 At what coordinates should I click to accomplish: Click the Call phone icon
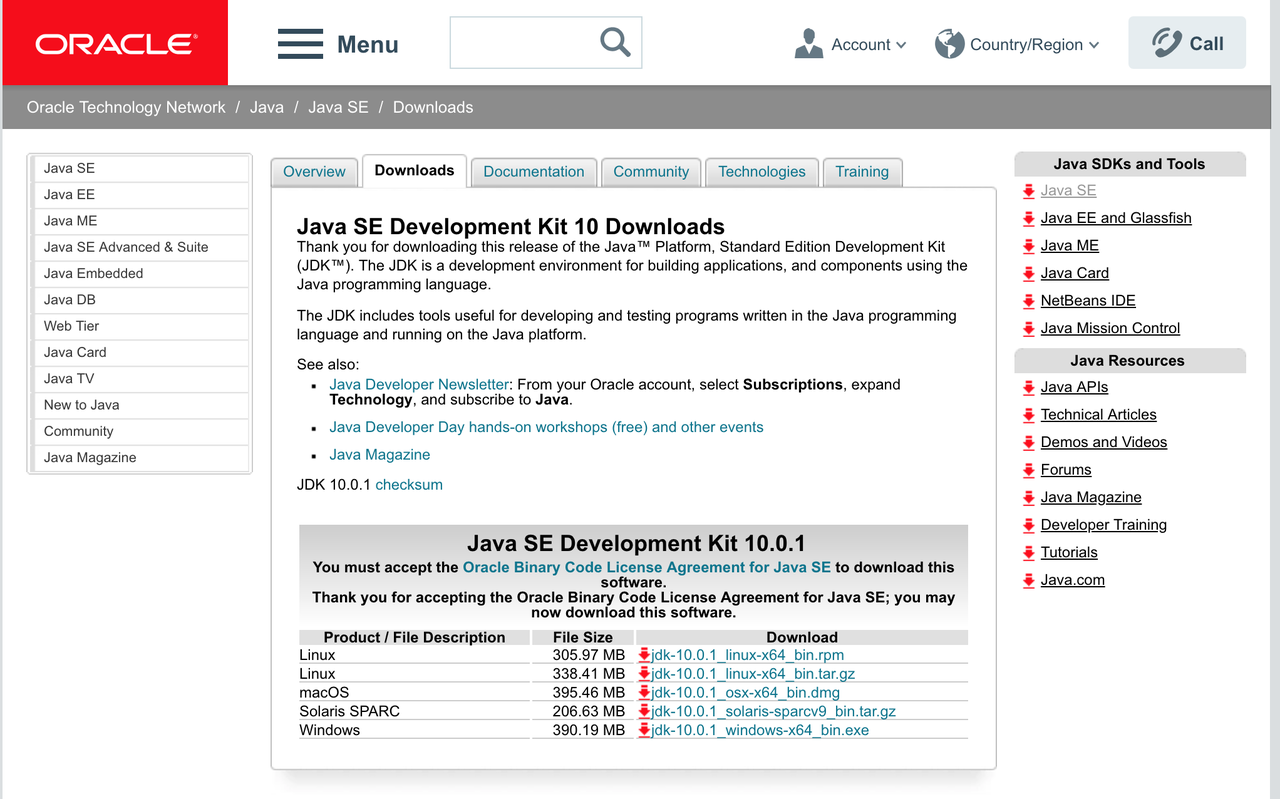pyautogui.click(x=1166, y=43)
